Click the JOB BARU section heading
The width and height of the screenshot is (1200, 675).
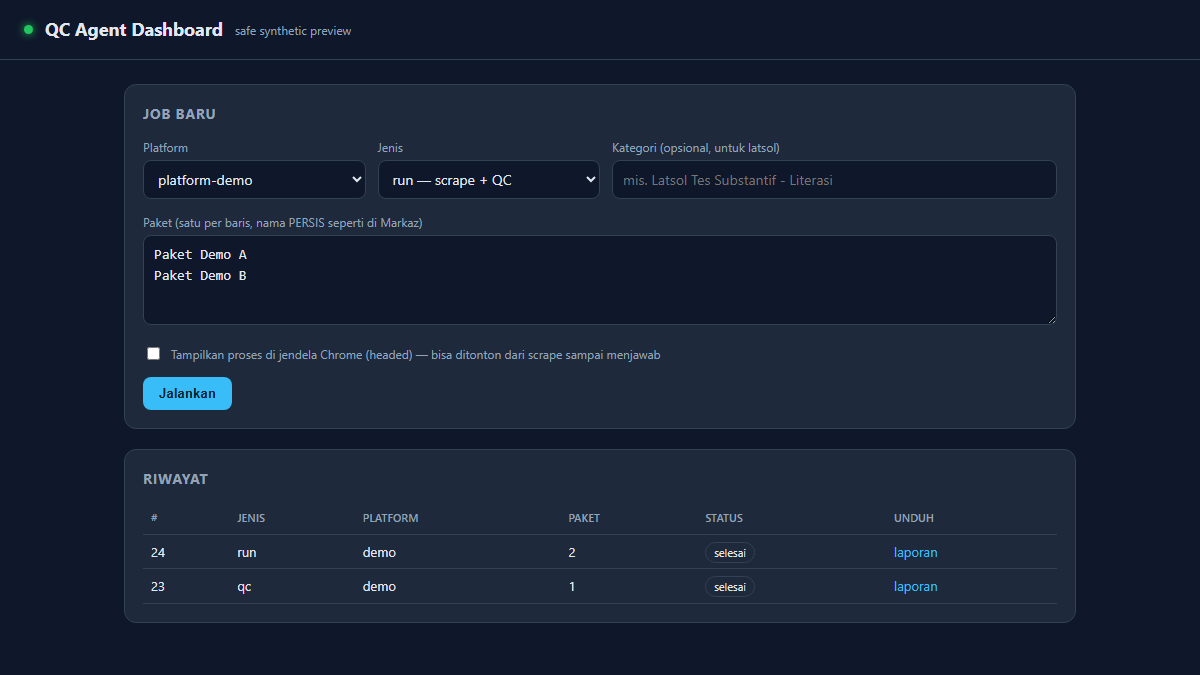tap(179, 114)
